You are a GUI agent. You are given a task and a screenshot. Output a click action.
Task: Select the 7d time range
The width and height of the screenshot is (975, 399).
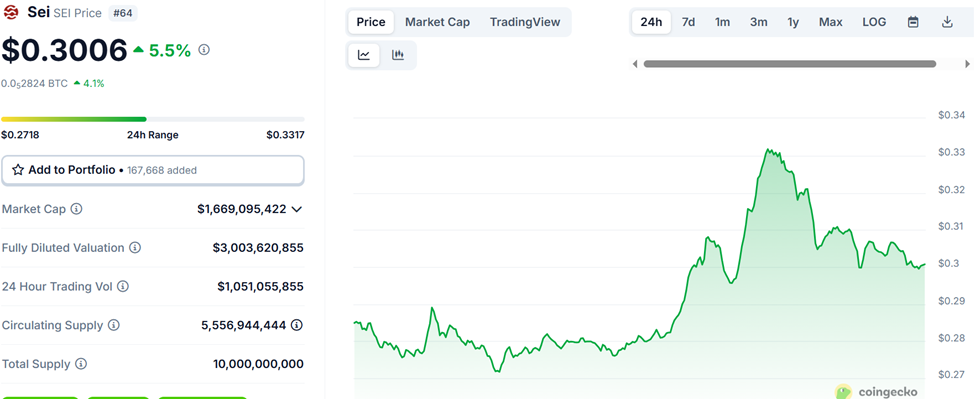[x=688, y=22]
